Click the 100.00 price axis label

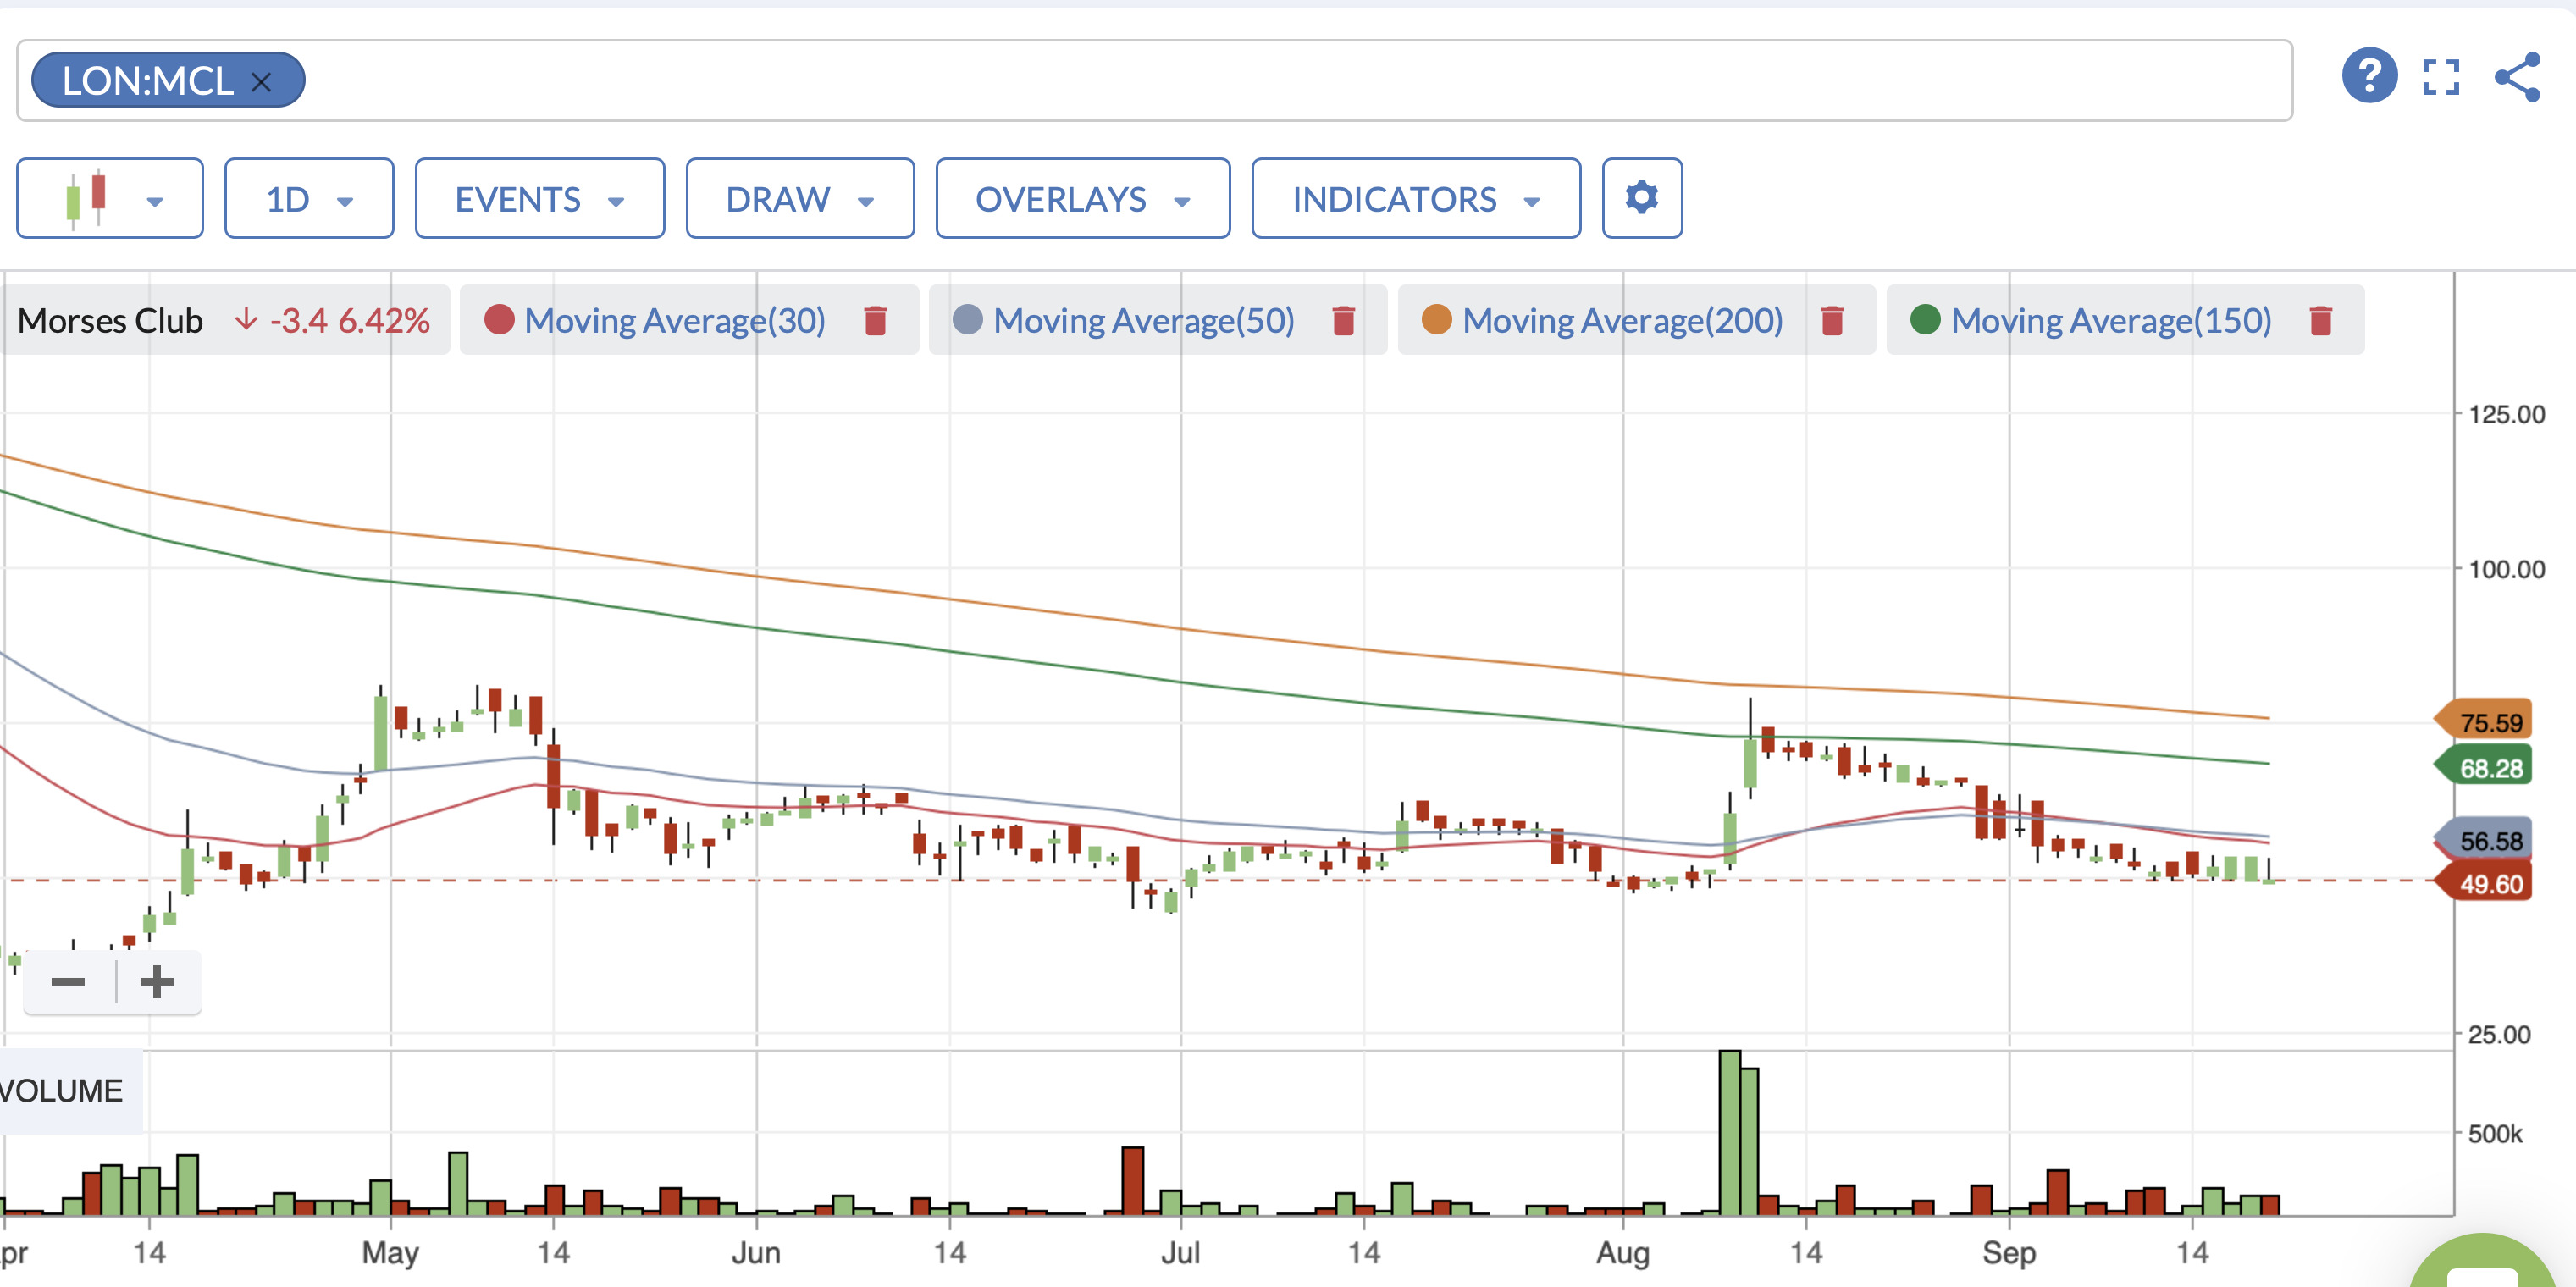pos(2506,570)
